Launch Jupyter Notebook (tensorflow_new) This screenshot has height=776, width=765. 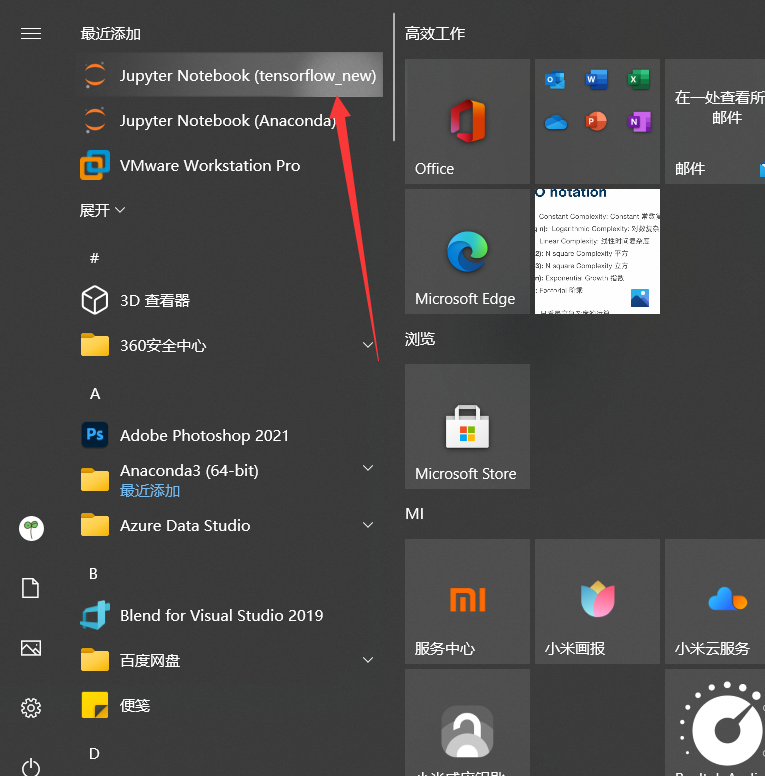[x=231, y=75]
